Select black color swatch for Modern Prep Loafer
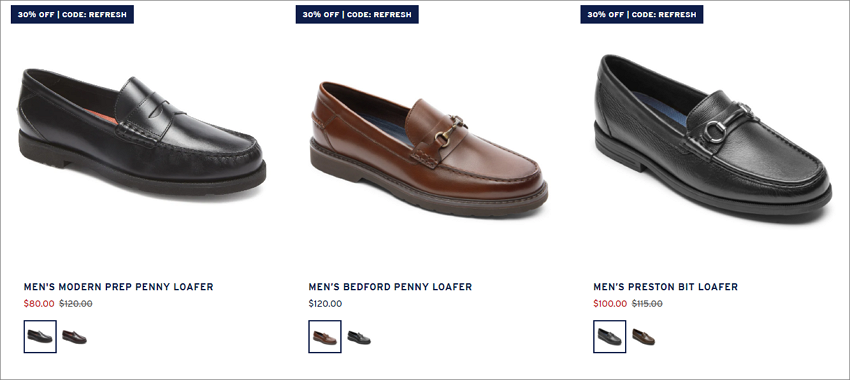This screenshot has height=380, width=850. 40,337
